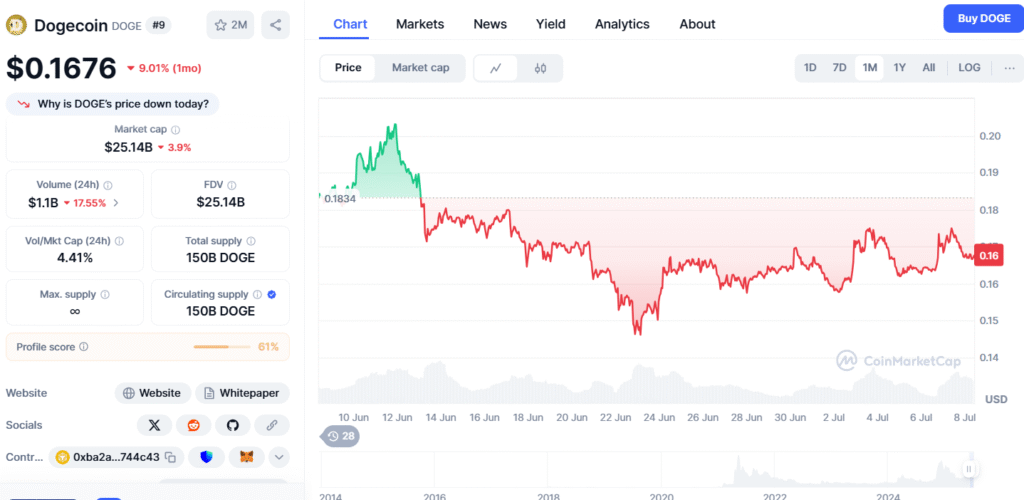Click the pause handle on the timeline range slider
This screenshot has height=500, width=1024.
click(x=968, y=468)
